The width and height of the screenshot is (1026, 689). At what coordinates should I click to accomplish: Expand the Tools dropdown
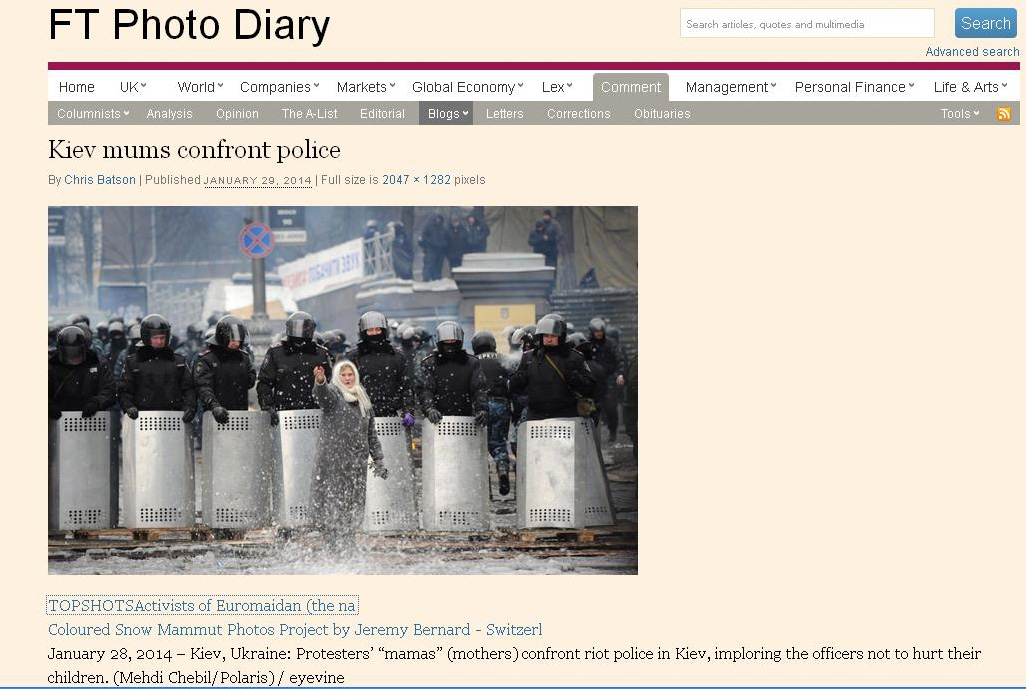point(960,114)
